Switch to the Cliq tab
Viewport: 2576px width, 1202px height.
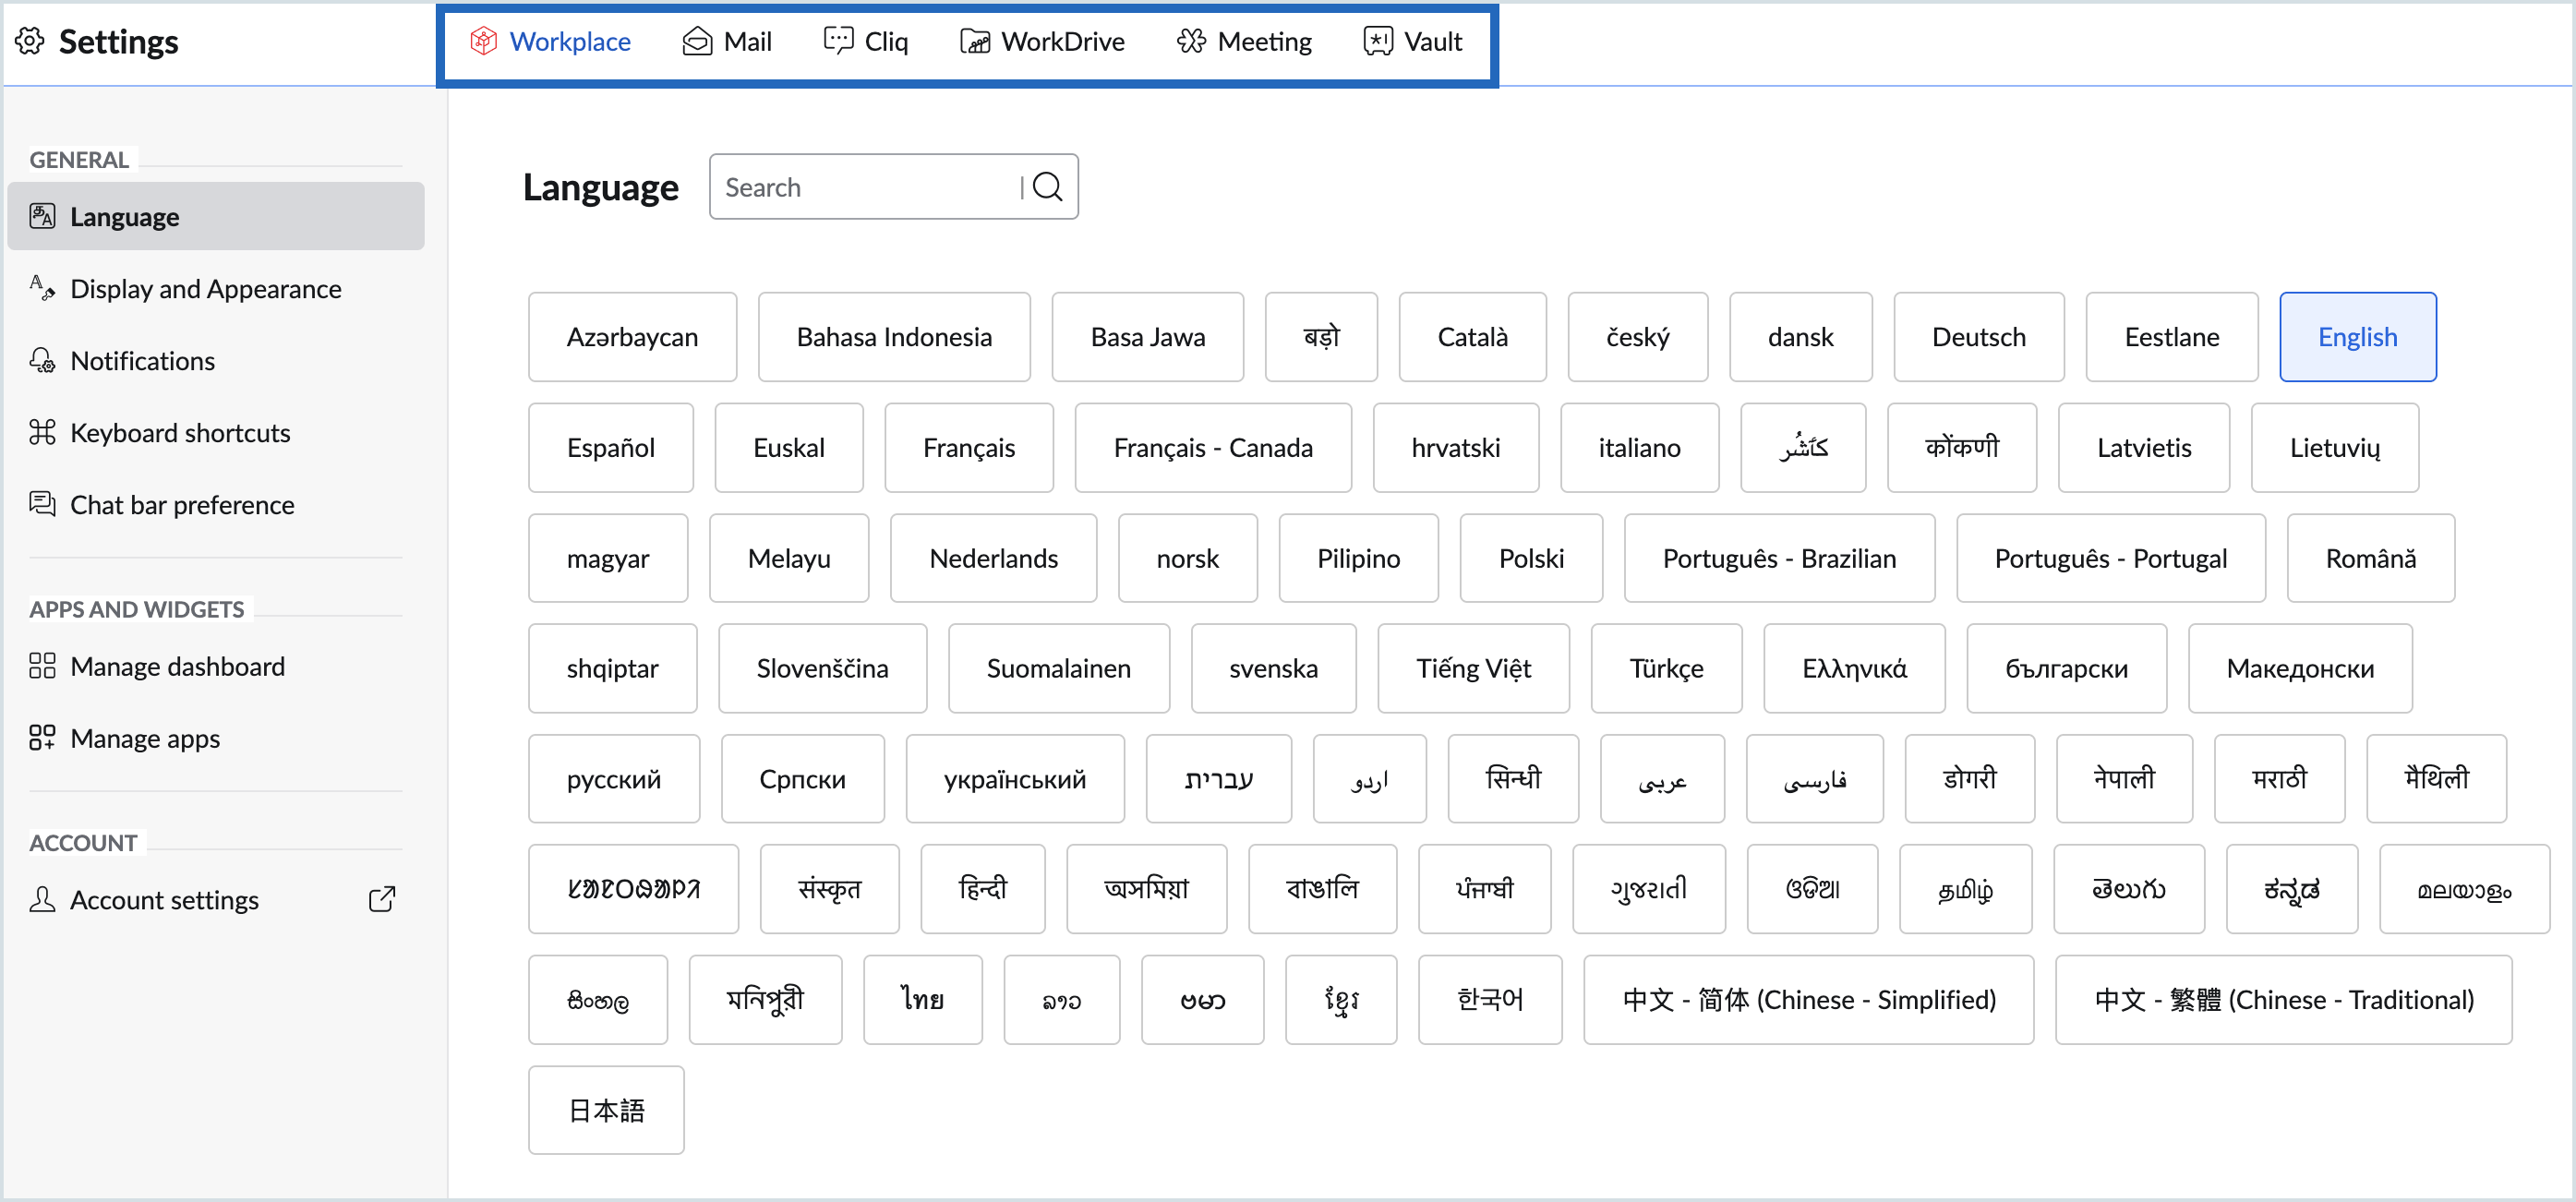[866, 41]
